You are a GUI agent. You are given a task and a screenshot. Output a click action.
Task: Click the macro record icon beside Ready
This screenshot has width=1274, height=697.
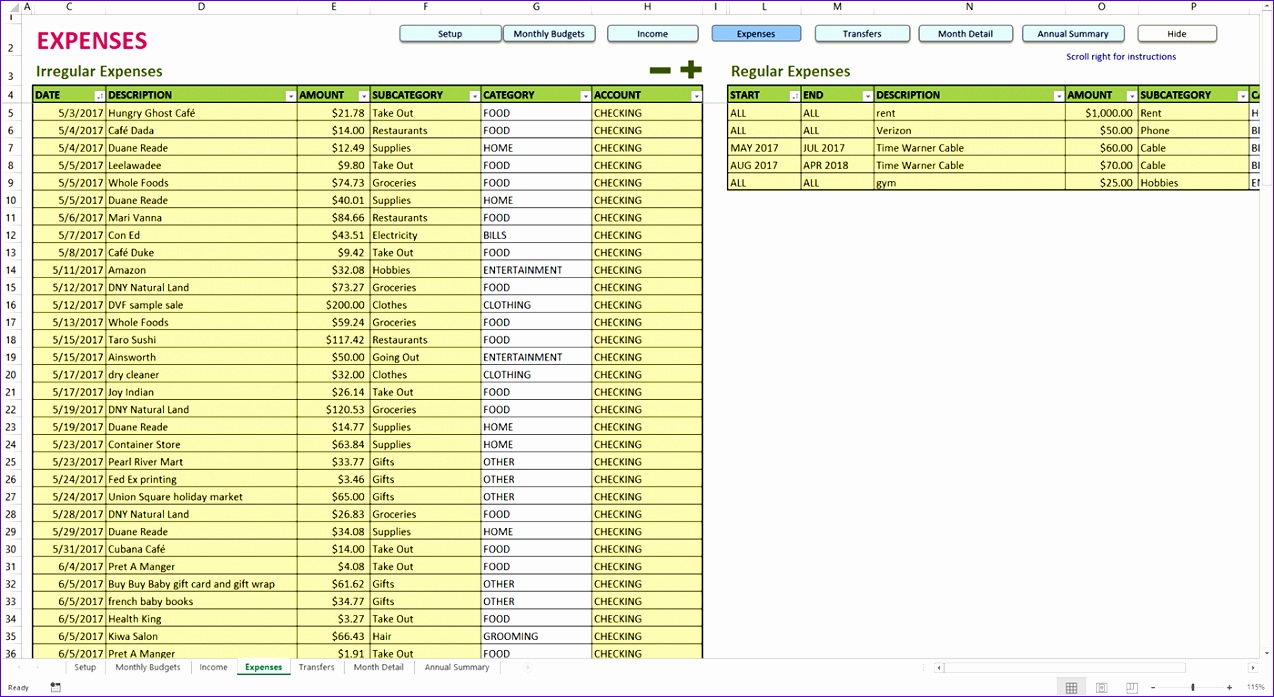tap(55, 687)
